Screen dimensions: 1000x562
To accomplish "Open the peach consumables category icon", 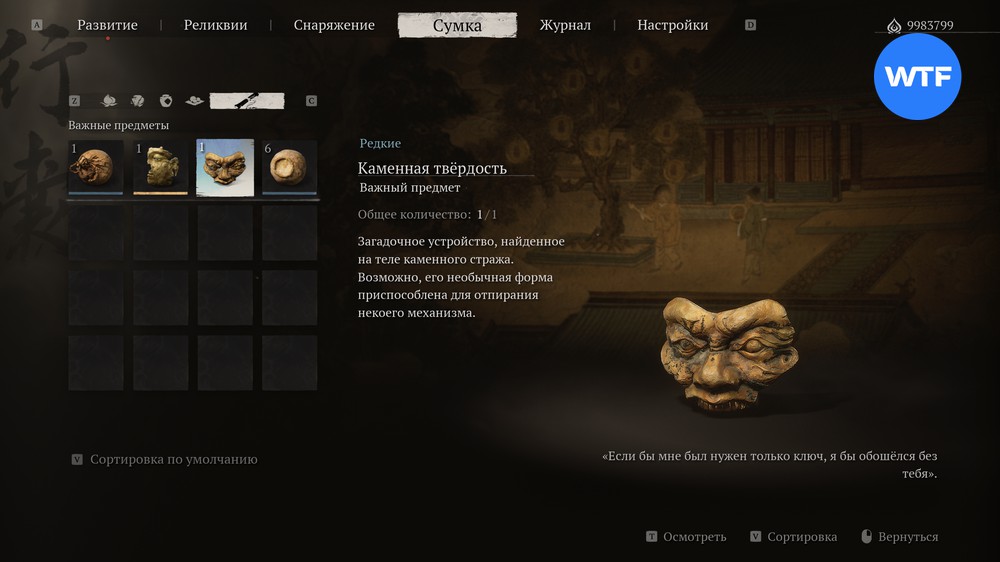I will pos(109,101).
